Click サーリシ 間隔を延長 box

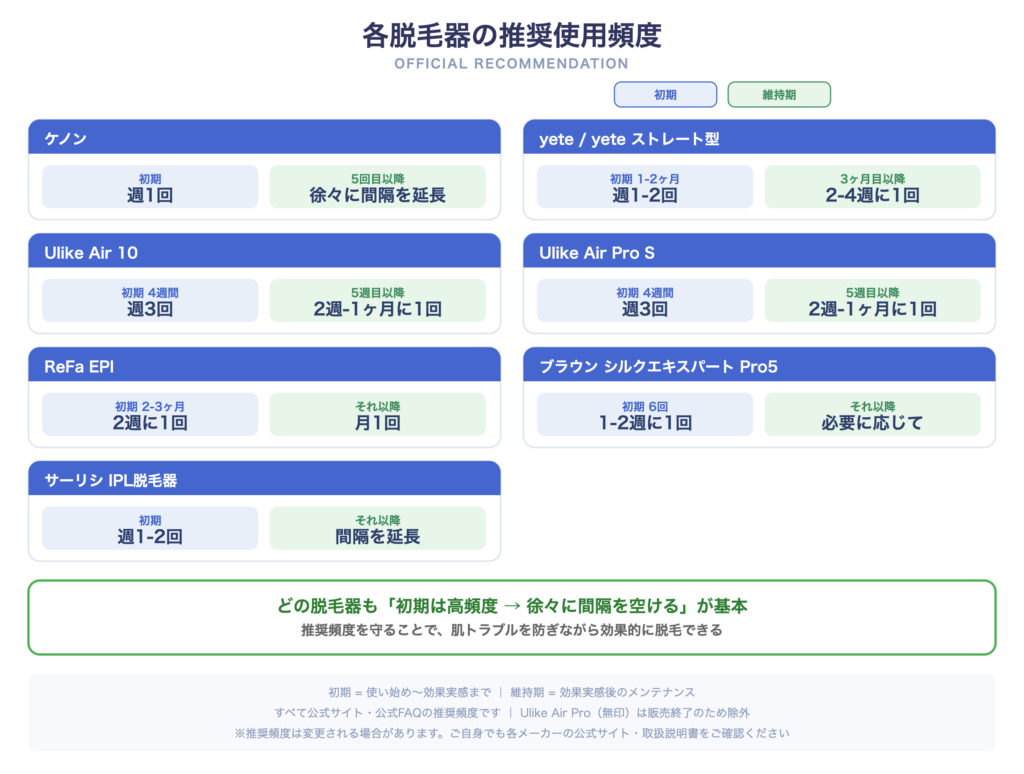click(377, 528)
